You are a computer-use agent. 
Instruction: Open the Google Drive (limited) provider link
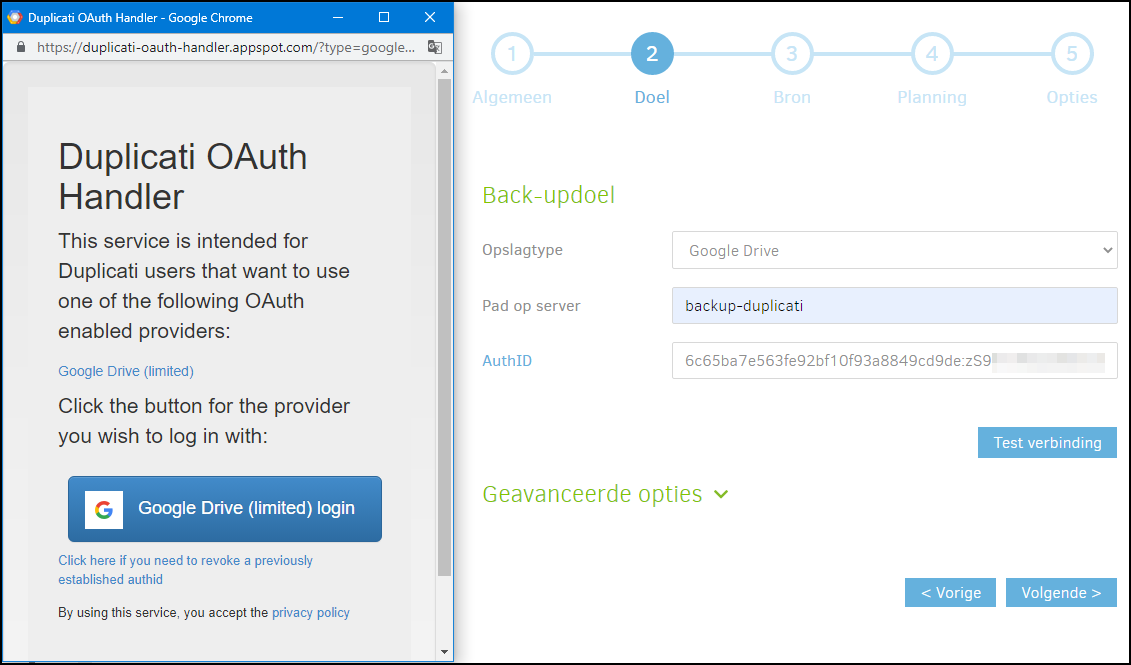(x=126, y=371)
